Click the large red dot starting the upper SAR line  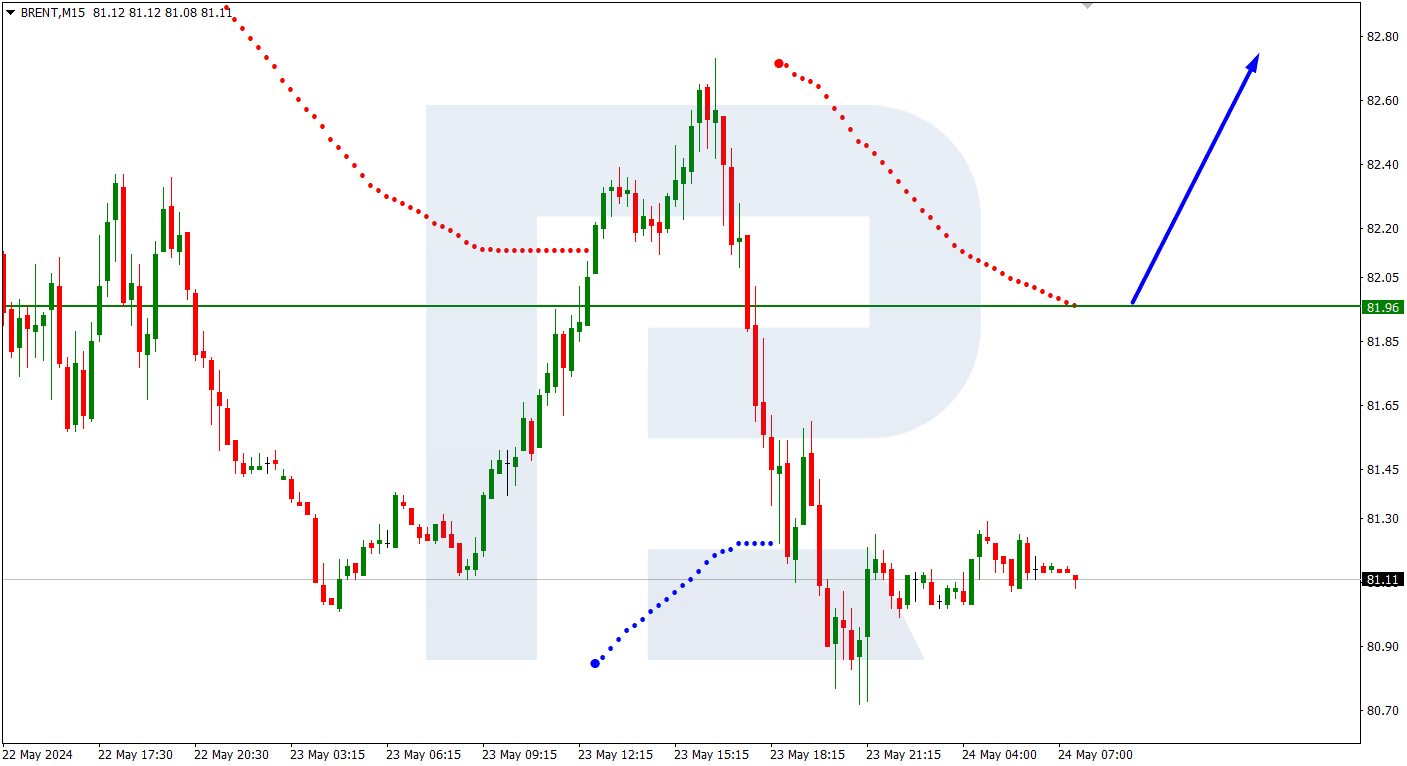tap(779, 63)
